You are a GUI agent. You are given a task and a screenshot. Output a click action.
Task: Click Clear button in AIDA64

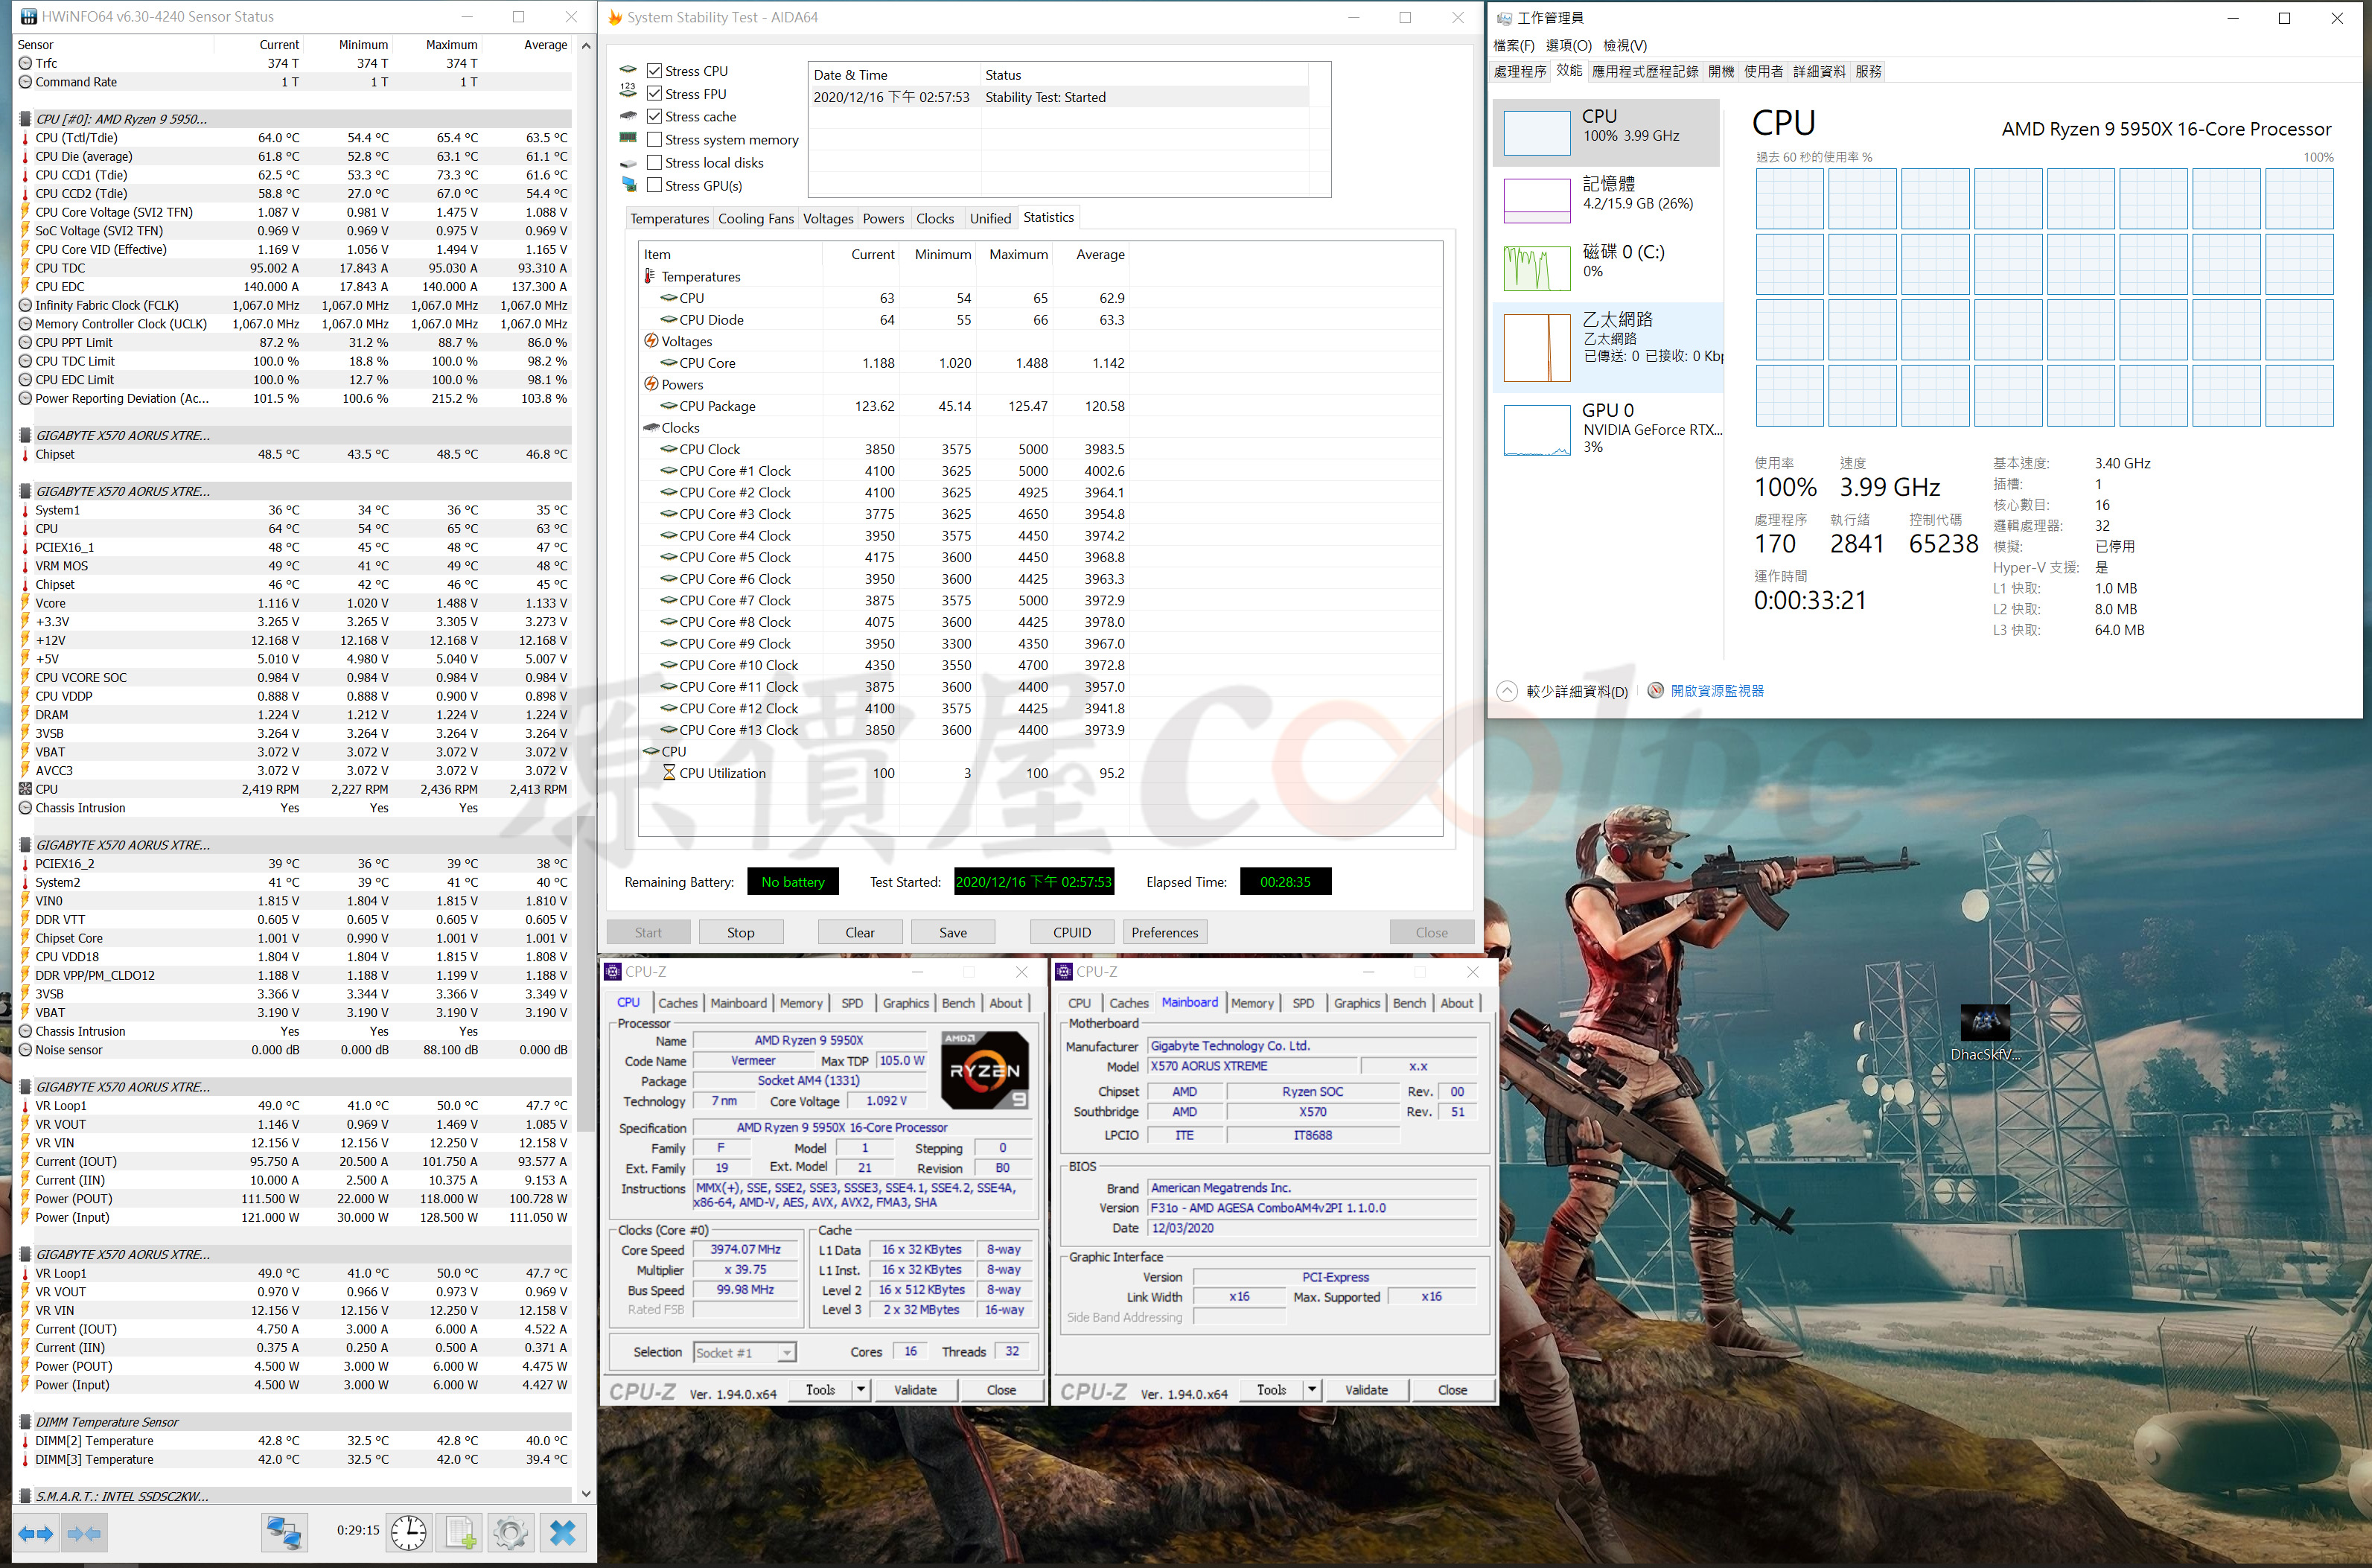click(x=860, y=932)
